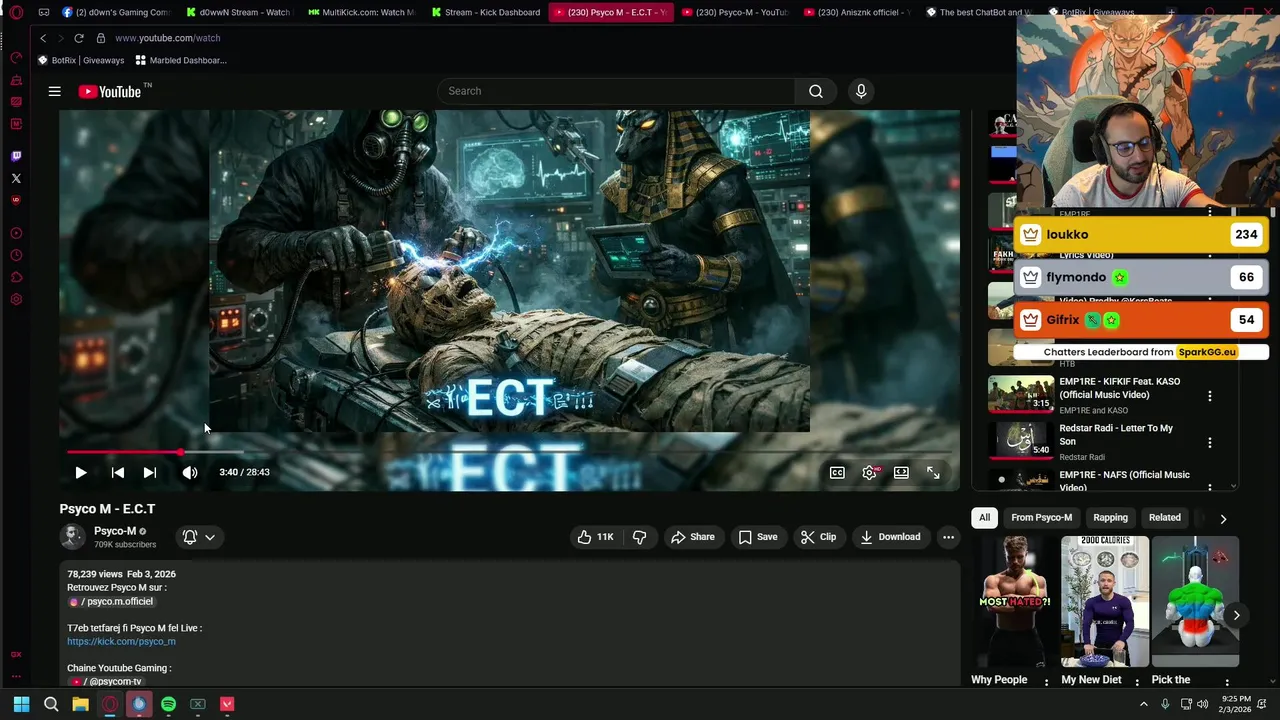The image size is (1280, 720).
Task: Open Opera sidebar history clock icon
Action: click(x=16, y=255)
